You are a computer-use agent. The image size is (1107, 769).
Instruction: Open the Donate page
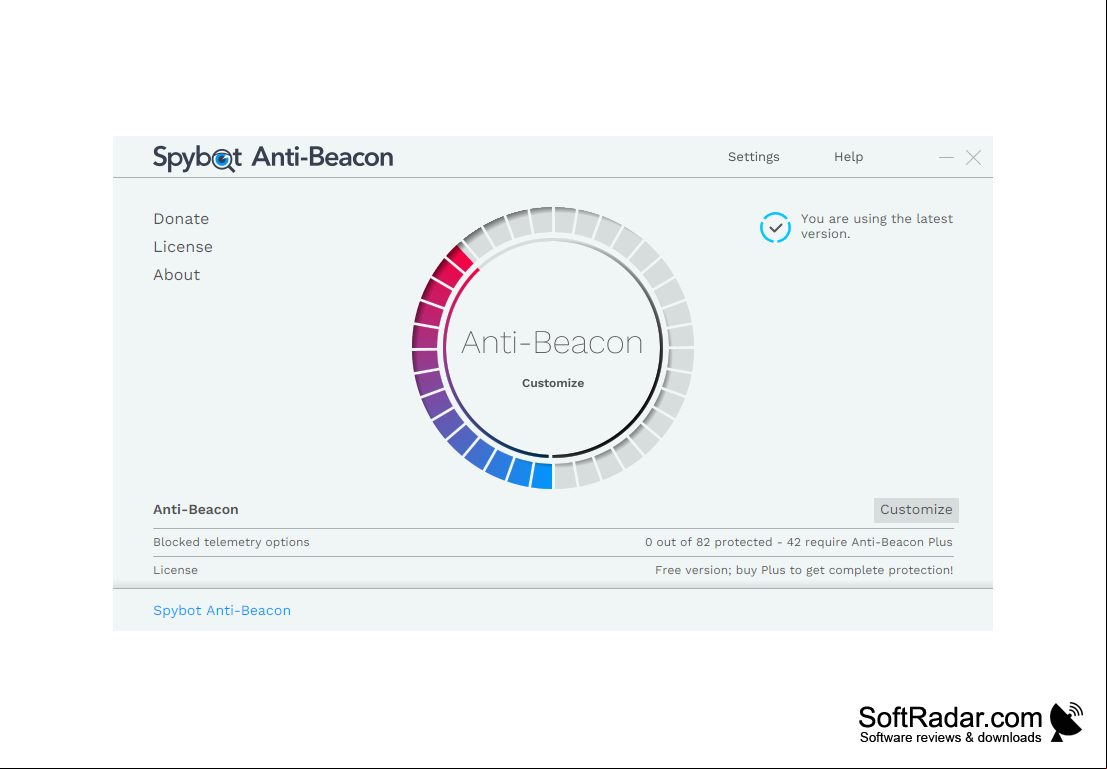click(x=181, y=219)
